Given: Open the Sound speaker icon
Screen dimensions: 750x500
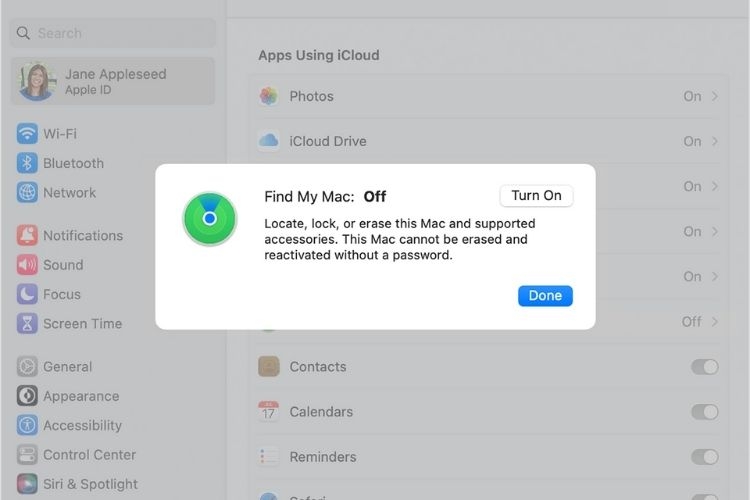Looking at the screenshot, I should tap(27, 265).
